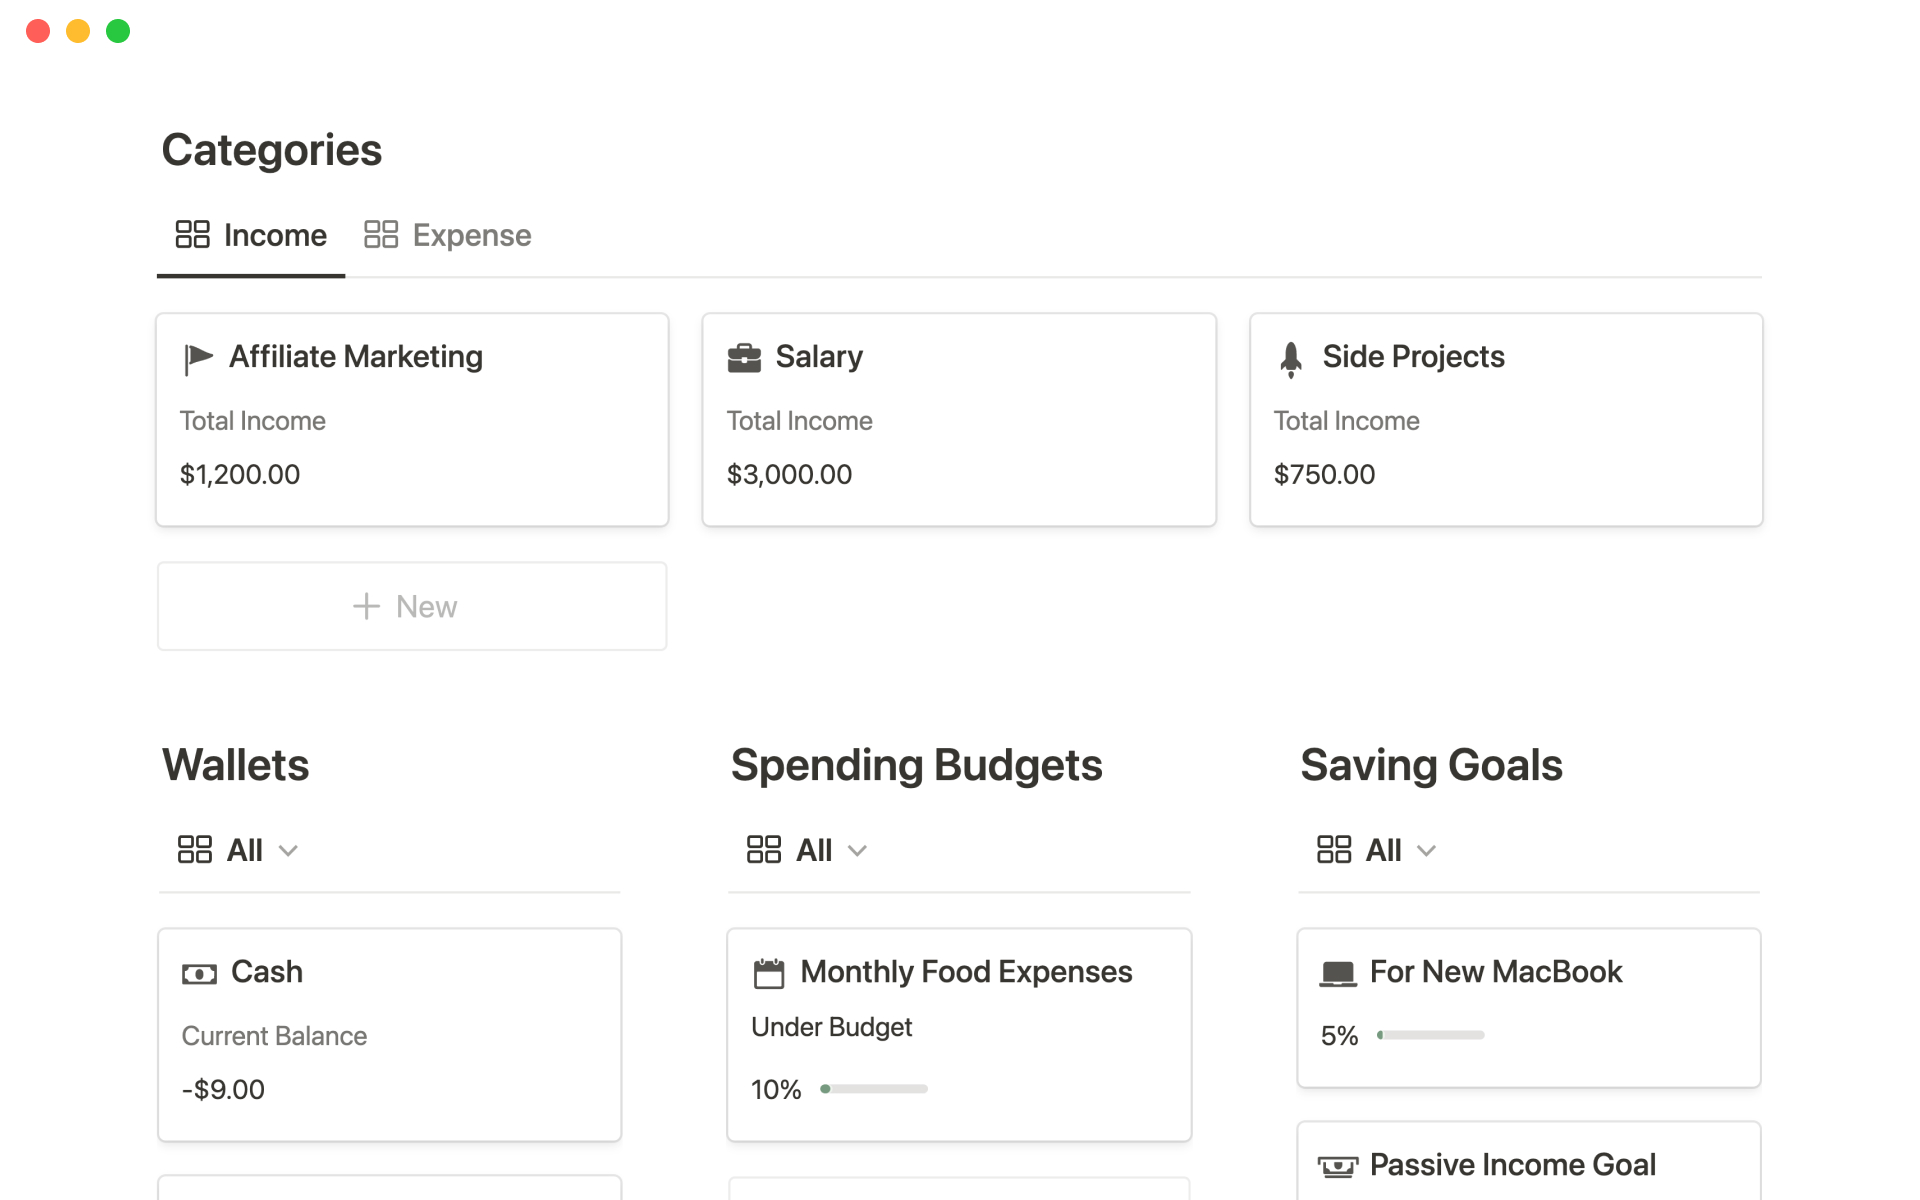Click the briefcase icon next to Salary
The height and width of the screenshot is (1200, 1920).
[x=744, y=358]
